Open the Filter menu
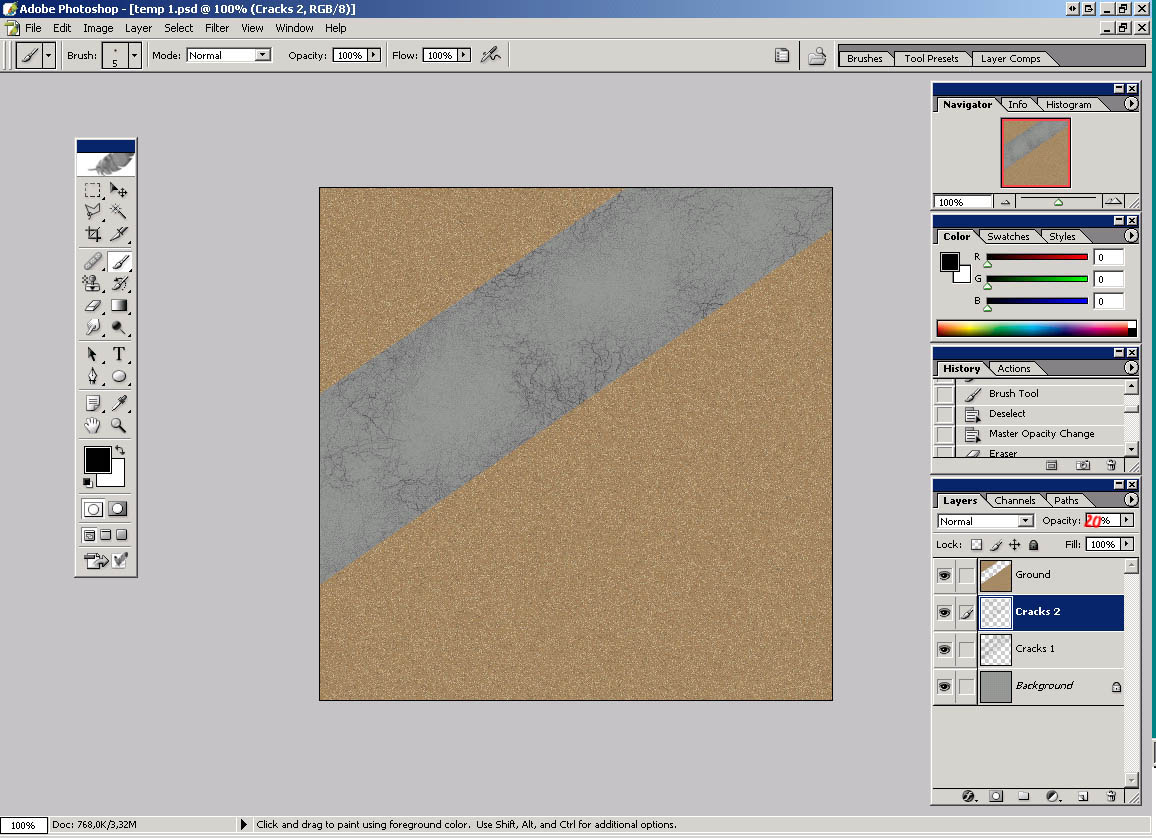This screenshot has height=838, width=1156. click(217, 28)
